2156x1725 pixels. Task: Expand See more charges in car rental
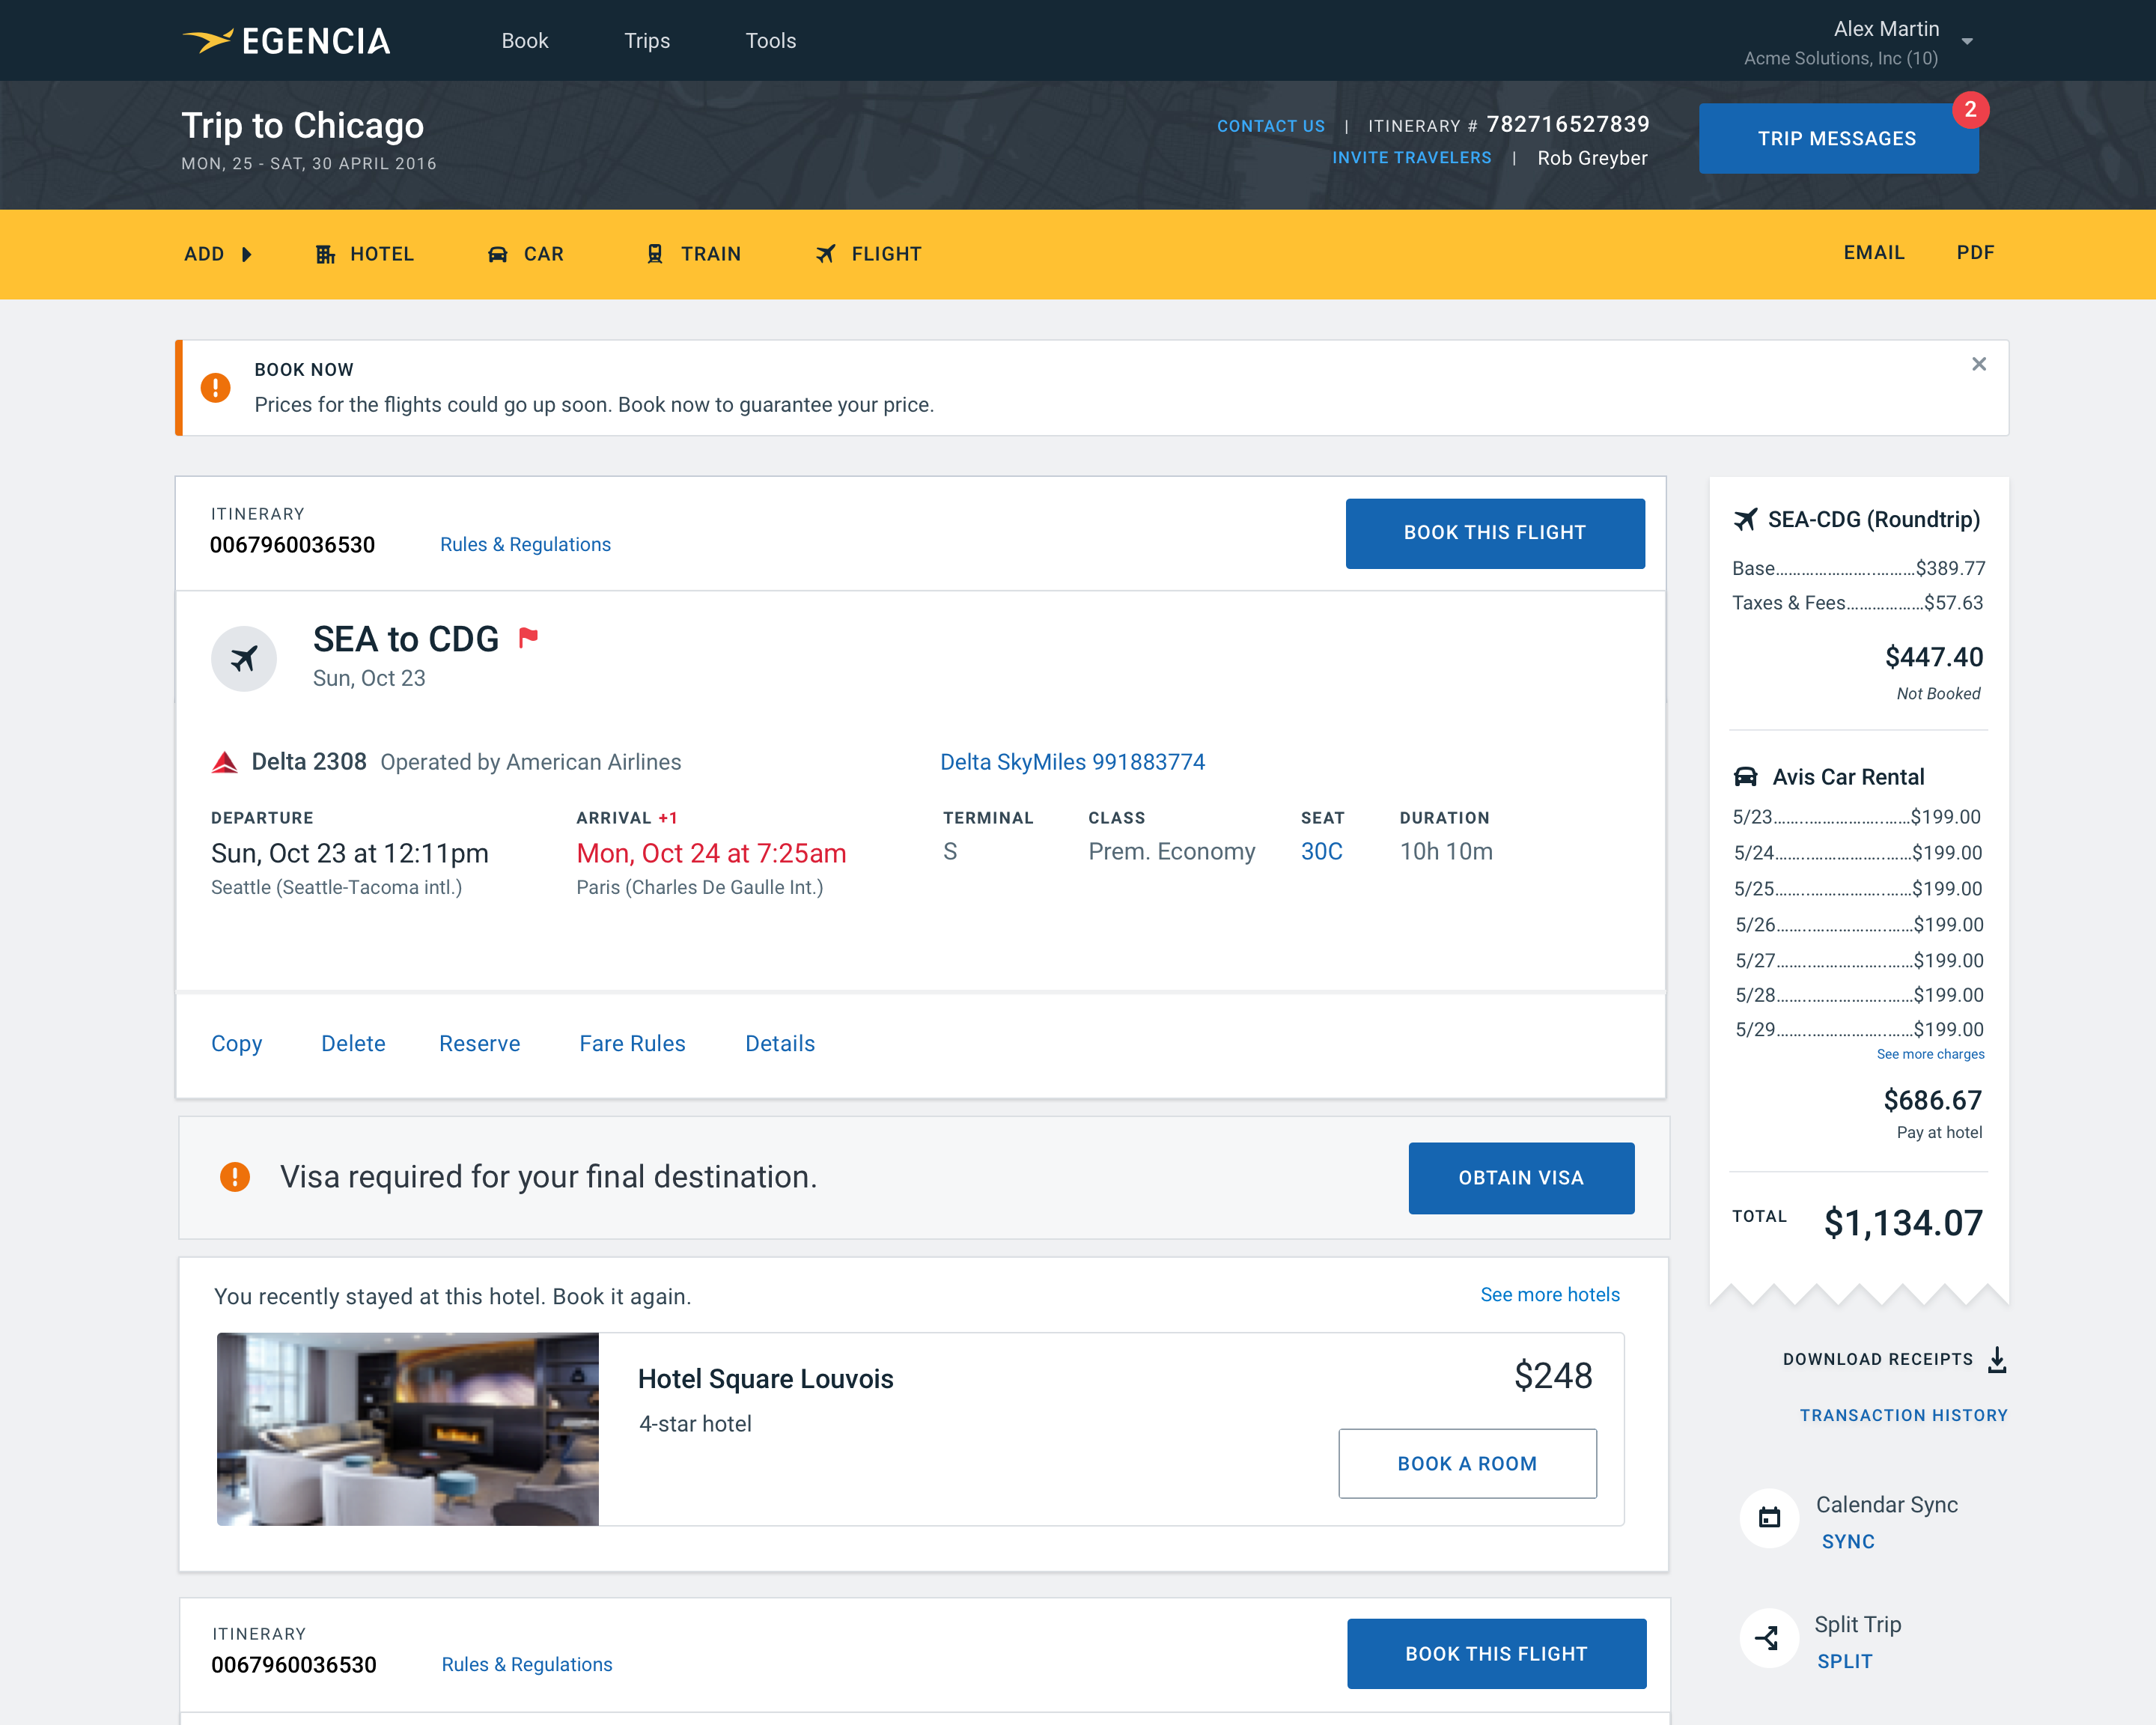tap(1929, 1054)
